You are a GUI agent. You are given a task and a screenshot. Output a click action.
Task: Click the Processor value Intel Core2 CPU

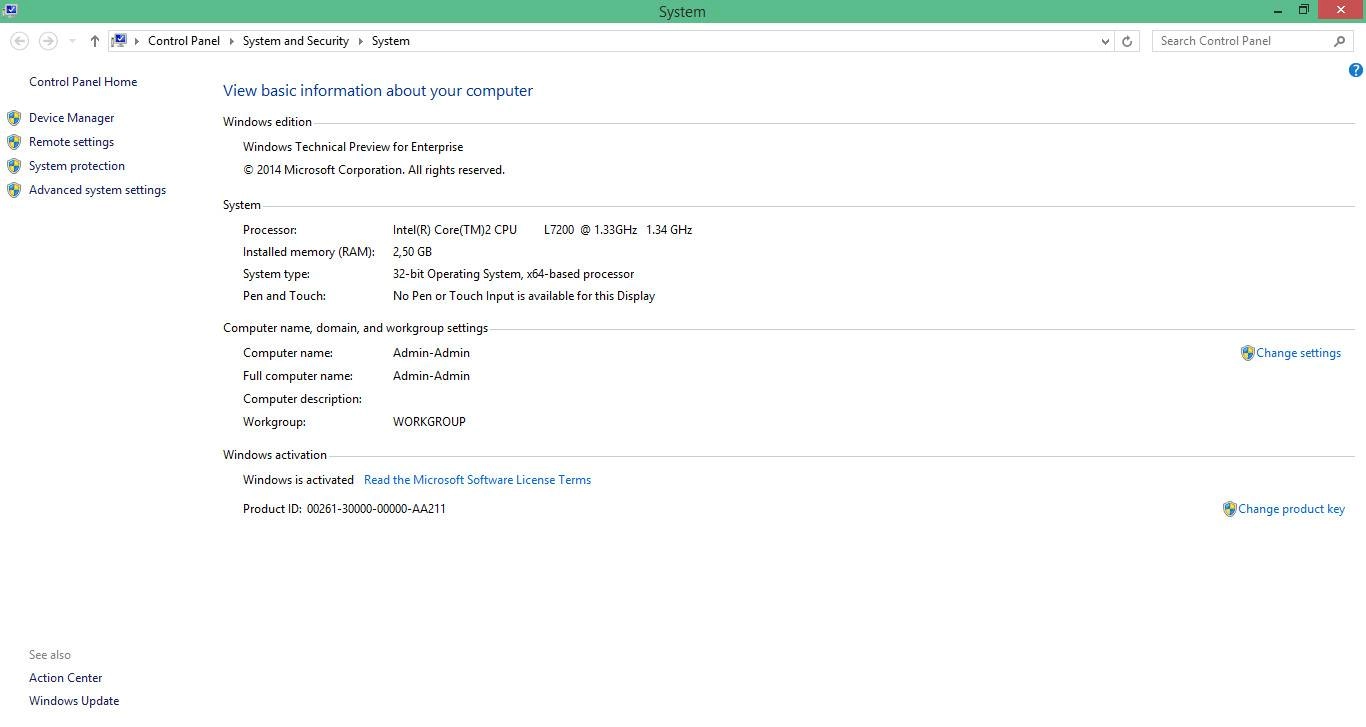click(x=542, y=230)
